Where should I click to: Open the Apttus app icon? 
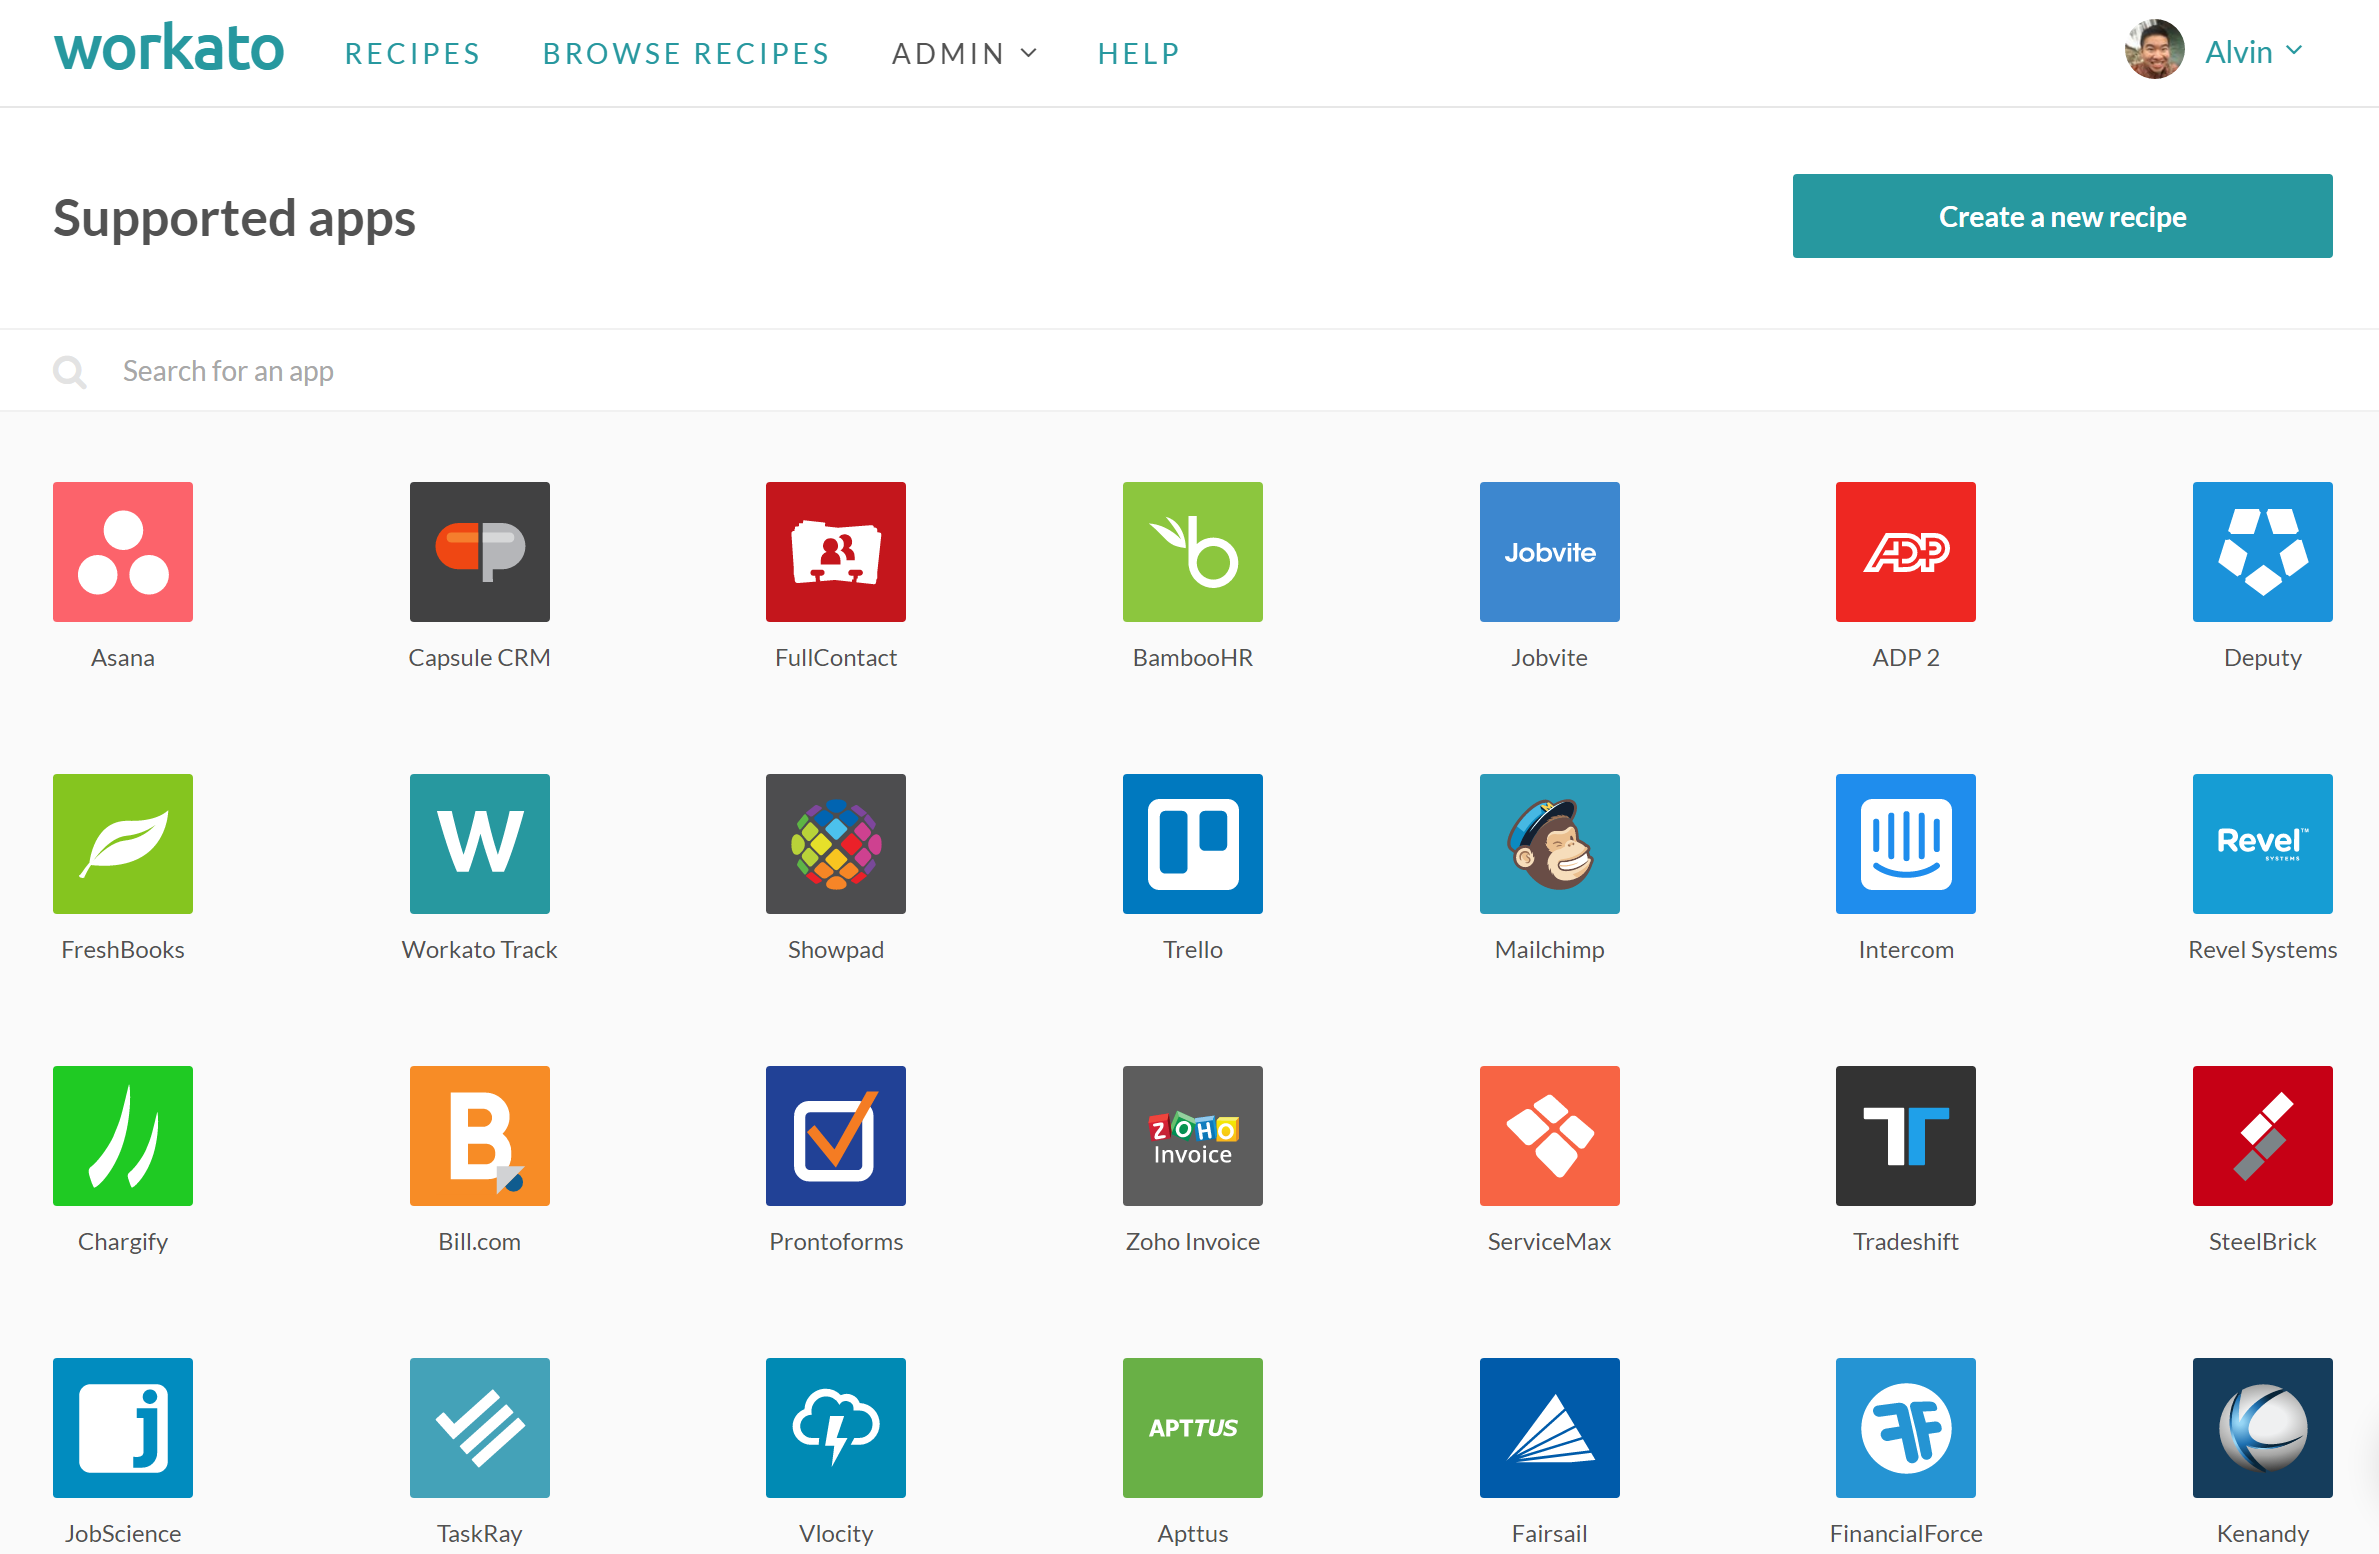click(x=1193, y=1428)
